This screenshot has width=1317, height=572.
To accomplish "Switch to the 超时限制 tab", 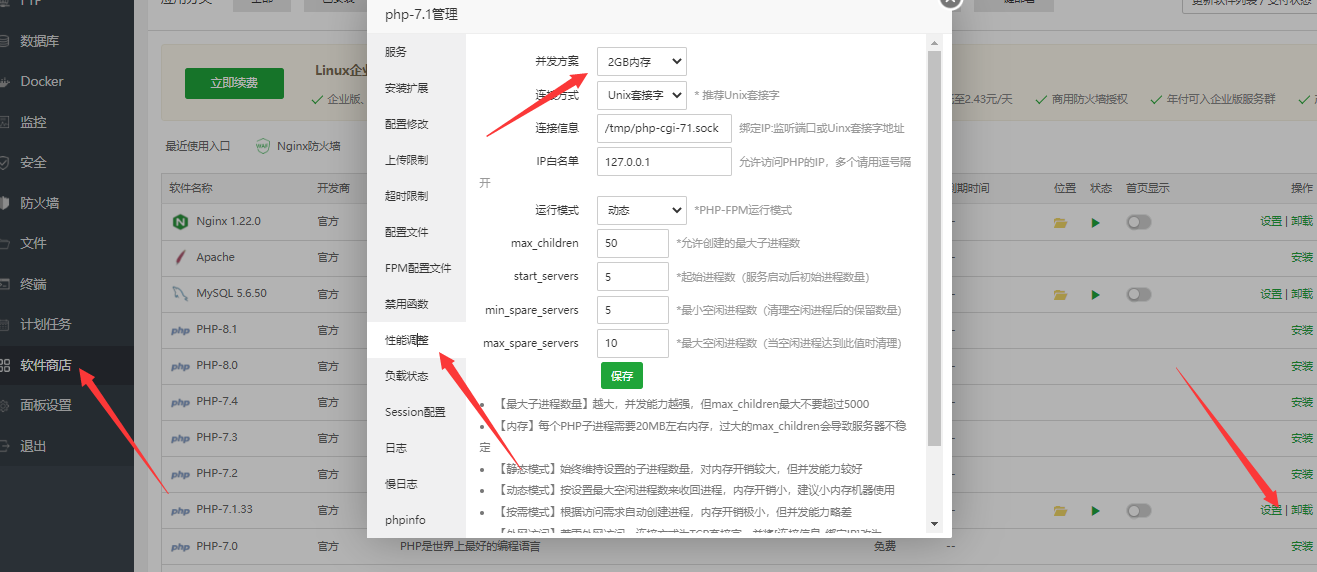I will tap(416, 196).
